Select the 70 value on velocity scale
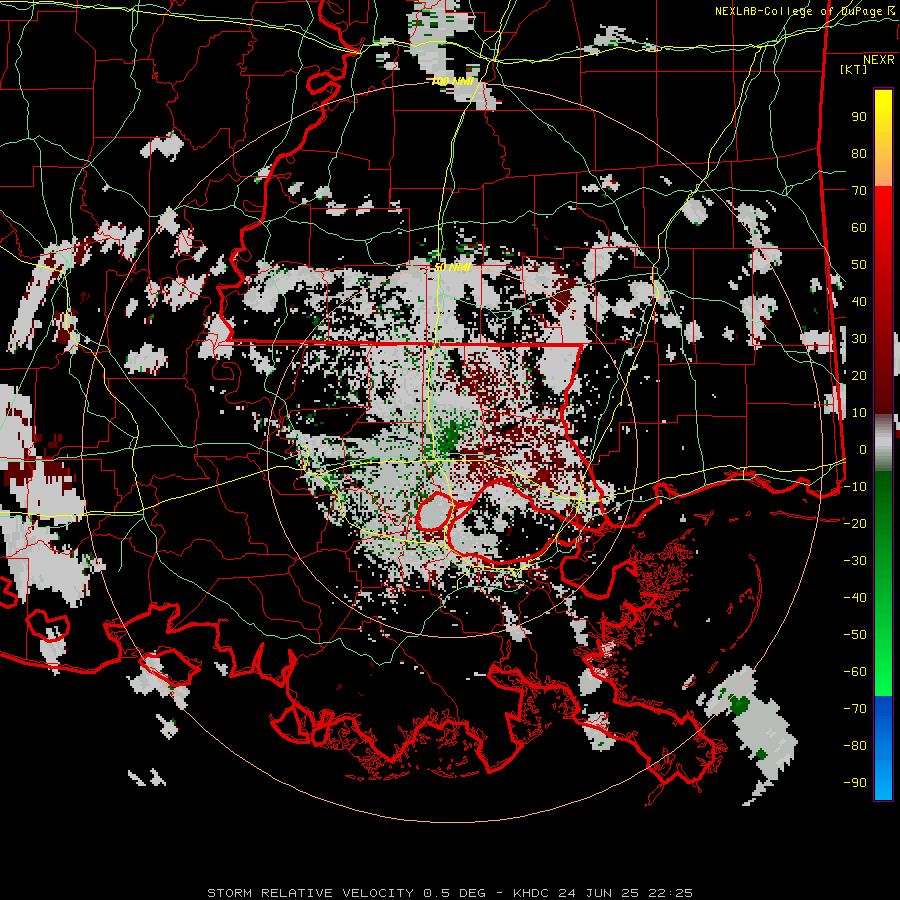Screen dimensions: 900x900 tap(859, 191)
